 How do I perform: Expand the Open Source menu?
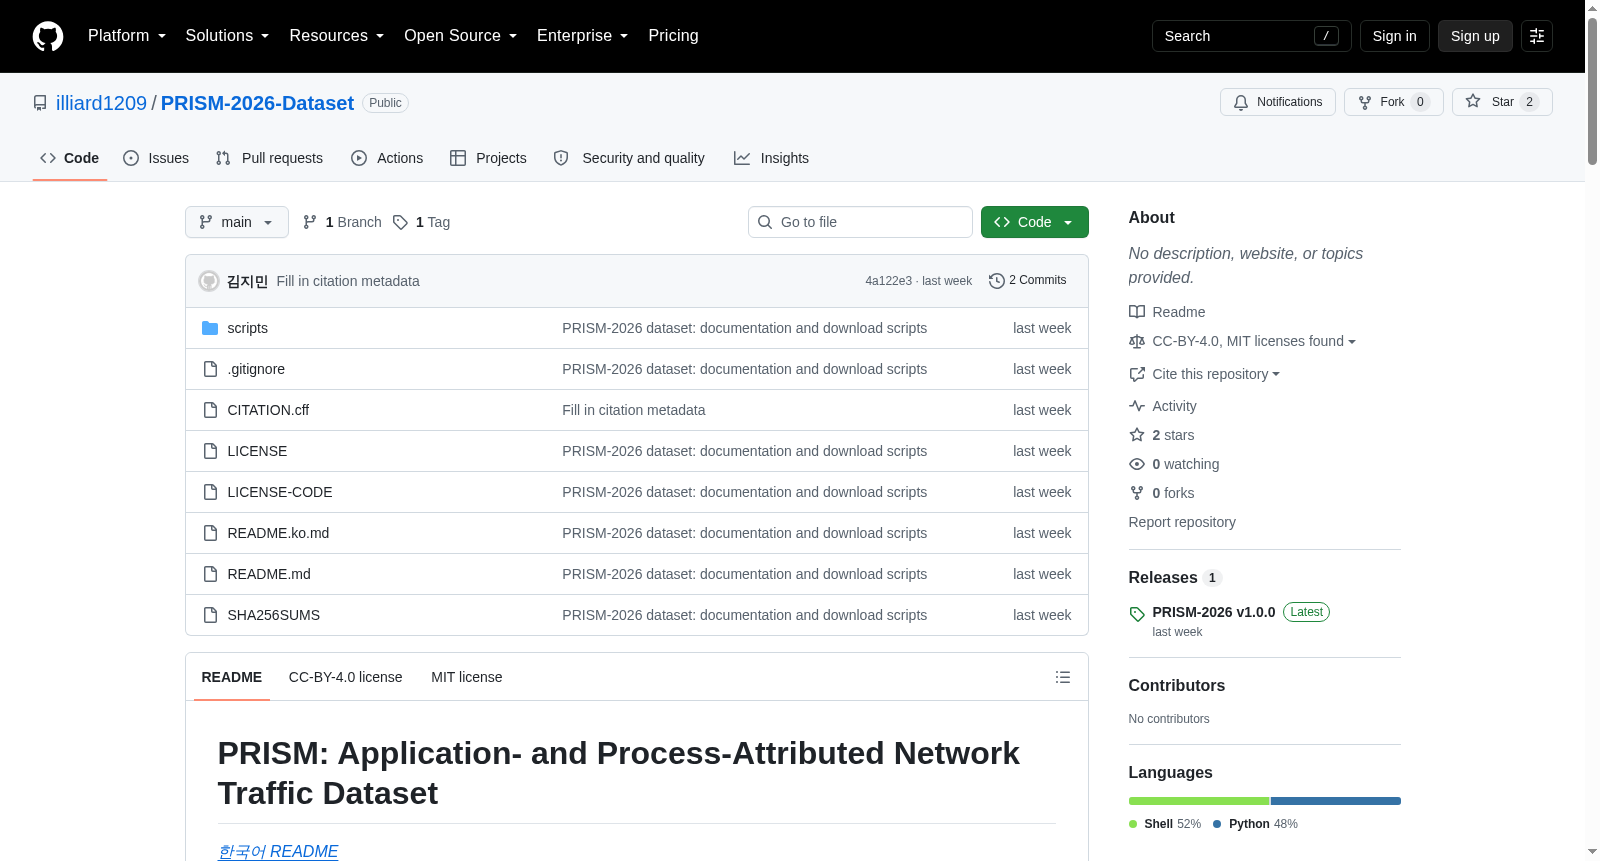pyautogui.click(x=461, y=36)
